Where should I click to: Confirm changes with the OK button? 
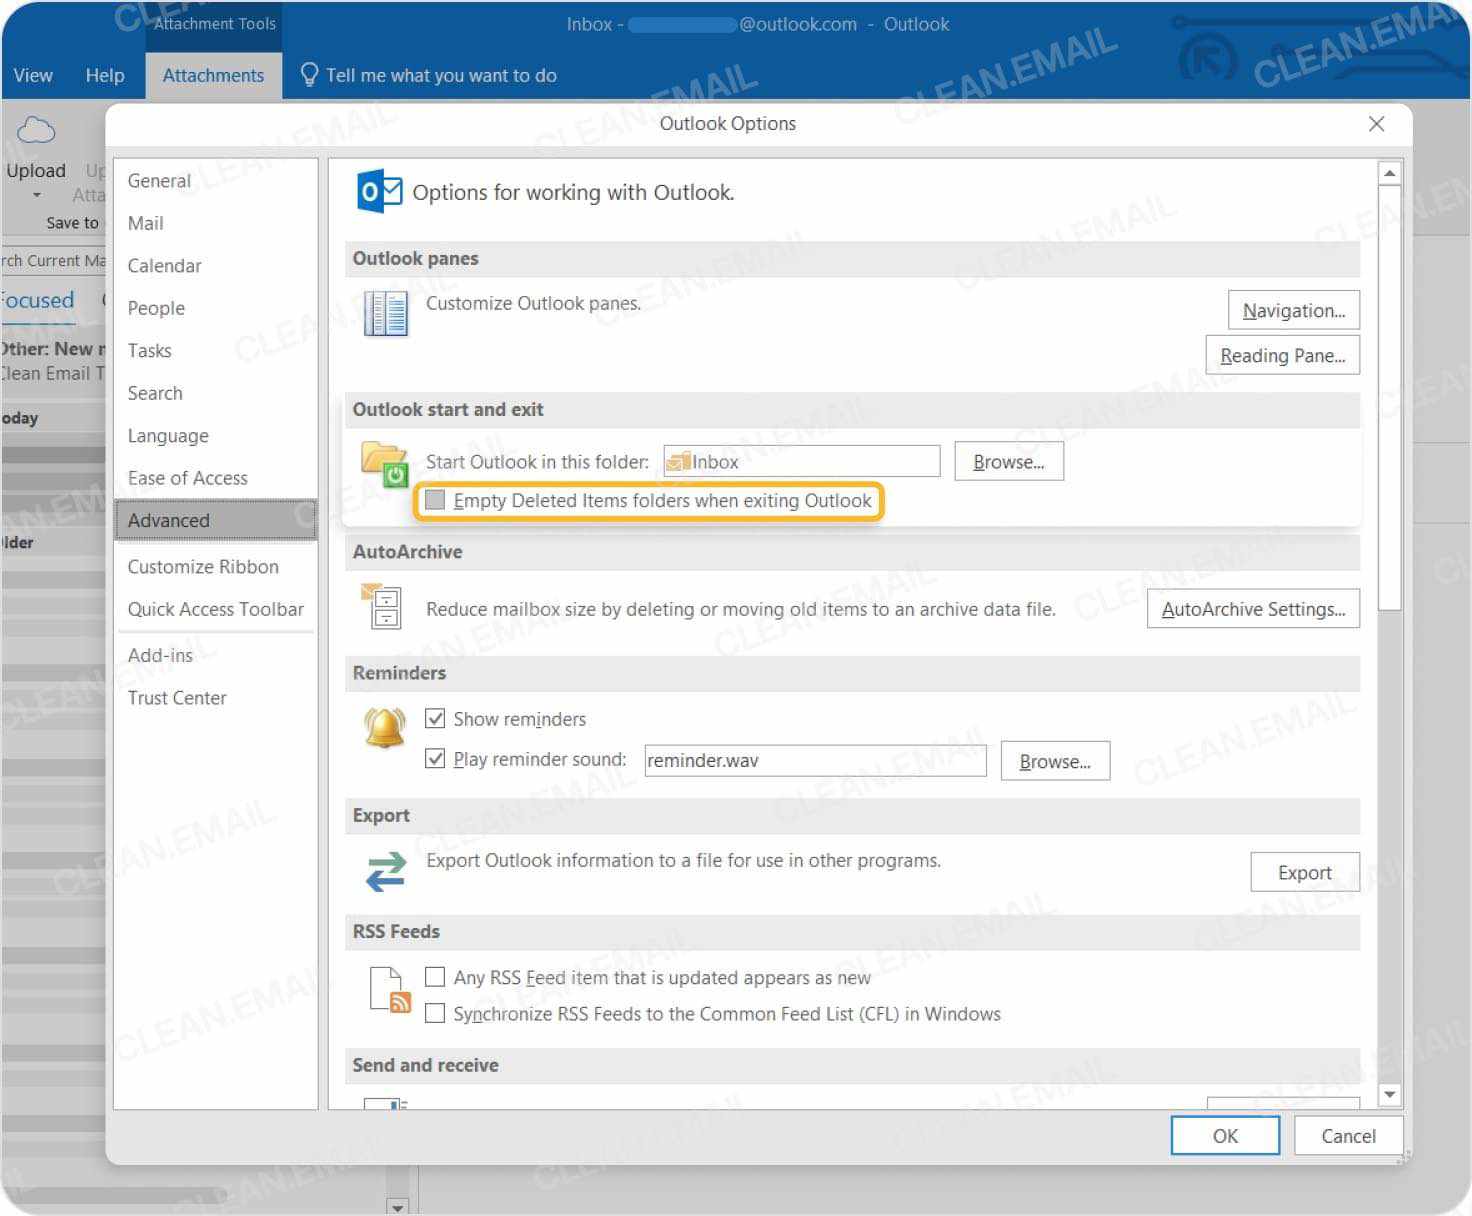(x=1224, y=1135)
